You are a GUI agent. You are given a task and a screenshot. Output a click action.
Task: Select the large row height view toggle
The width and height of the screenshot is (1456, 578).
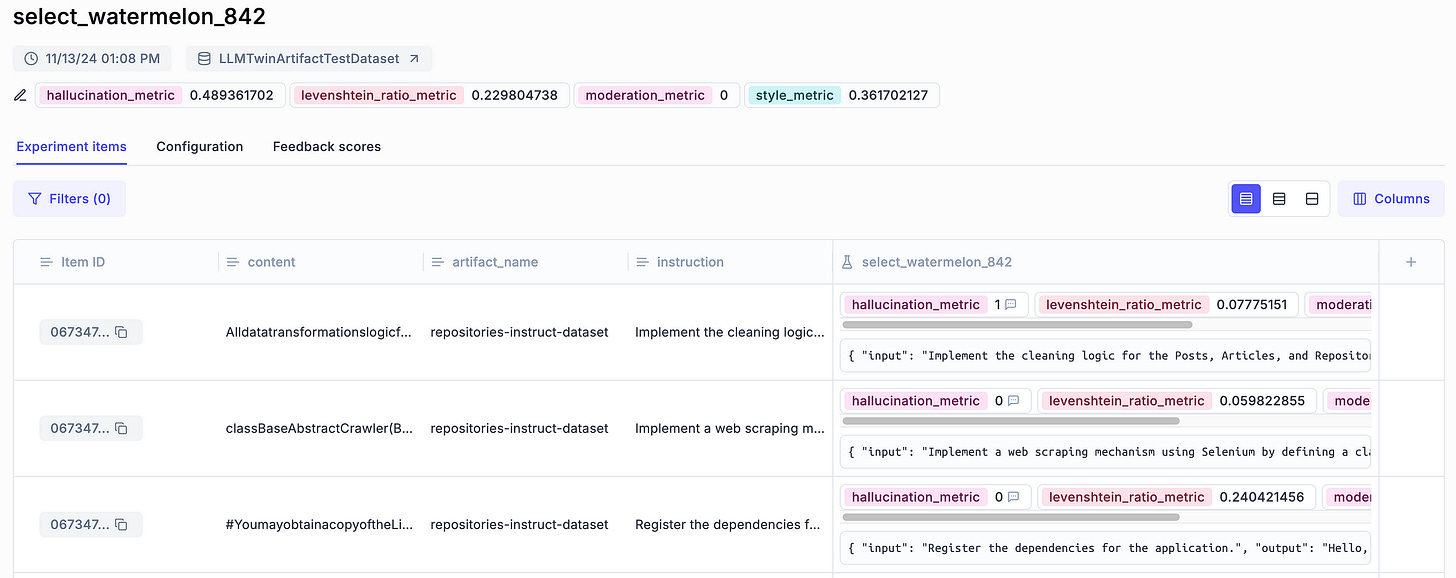click(x=1312, y=199)
